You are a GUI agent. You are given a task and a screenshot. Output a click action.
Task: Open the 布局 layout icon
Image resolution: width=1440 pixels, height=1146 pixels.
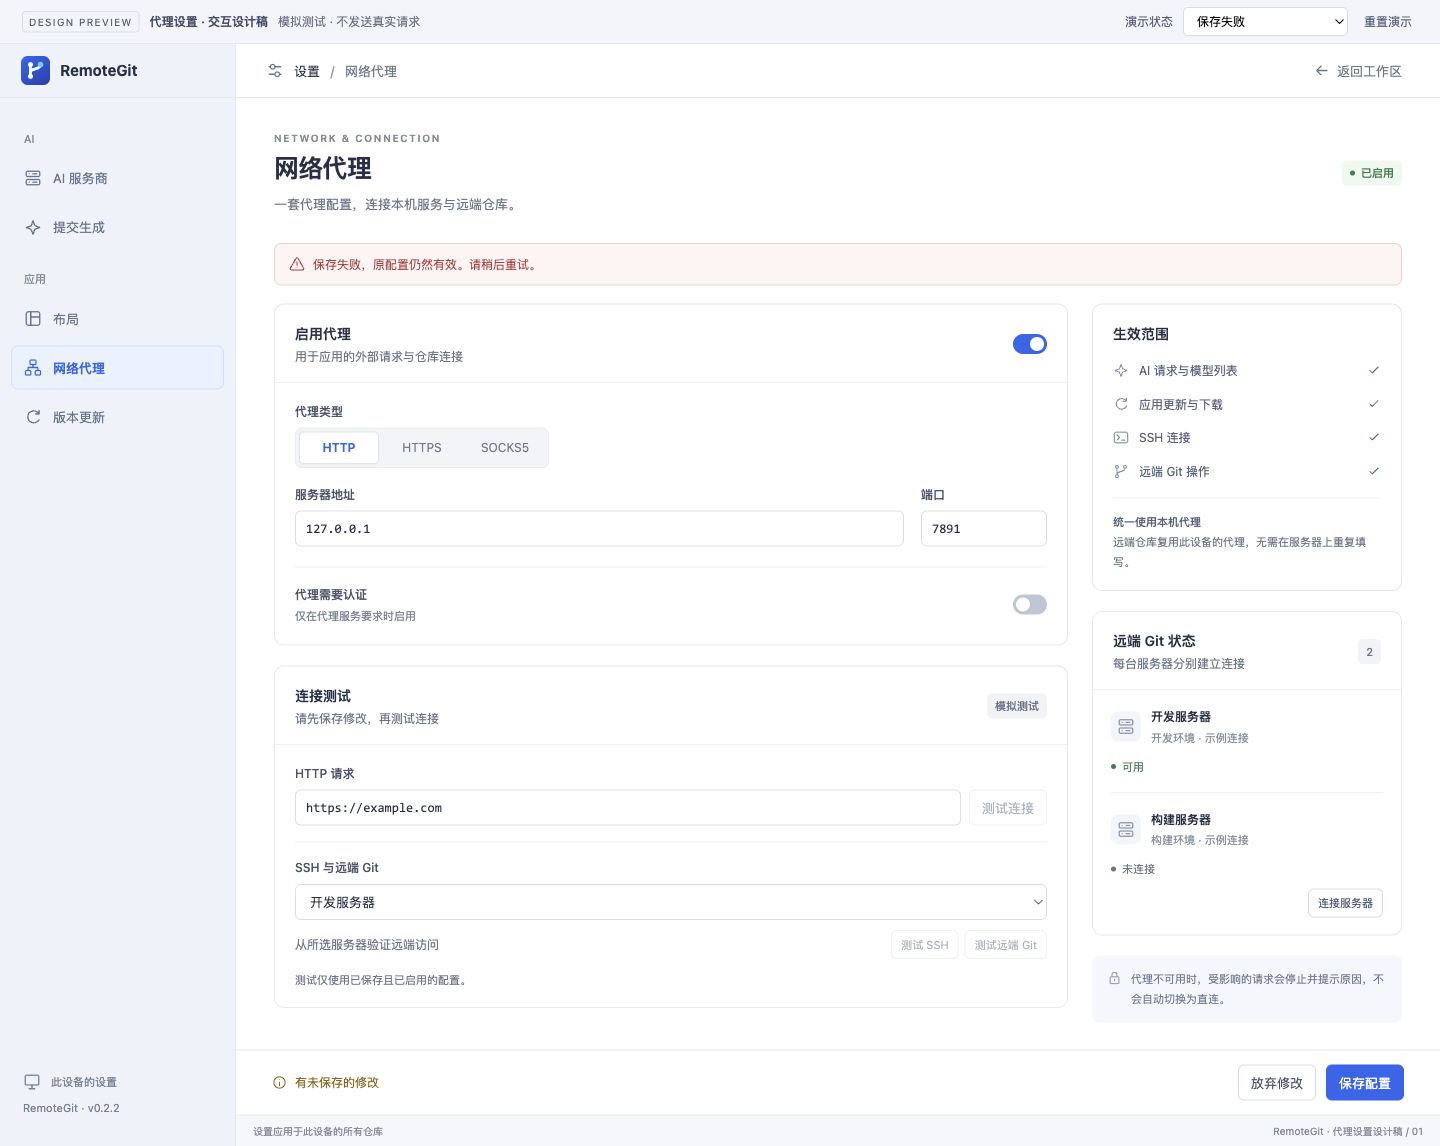(33, 319)
